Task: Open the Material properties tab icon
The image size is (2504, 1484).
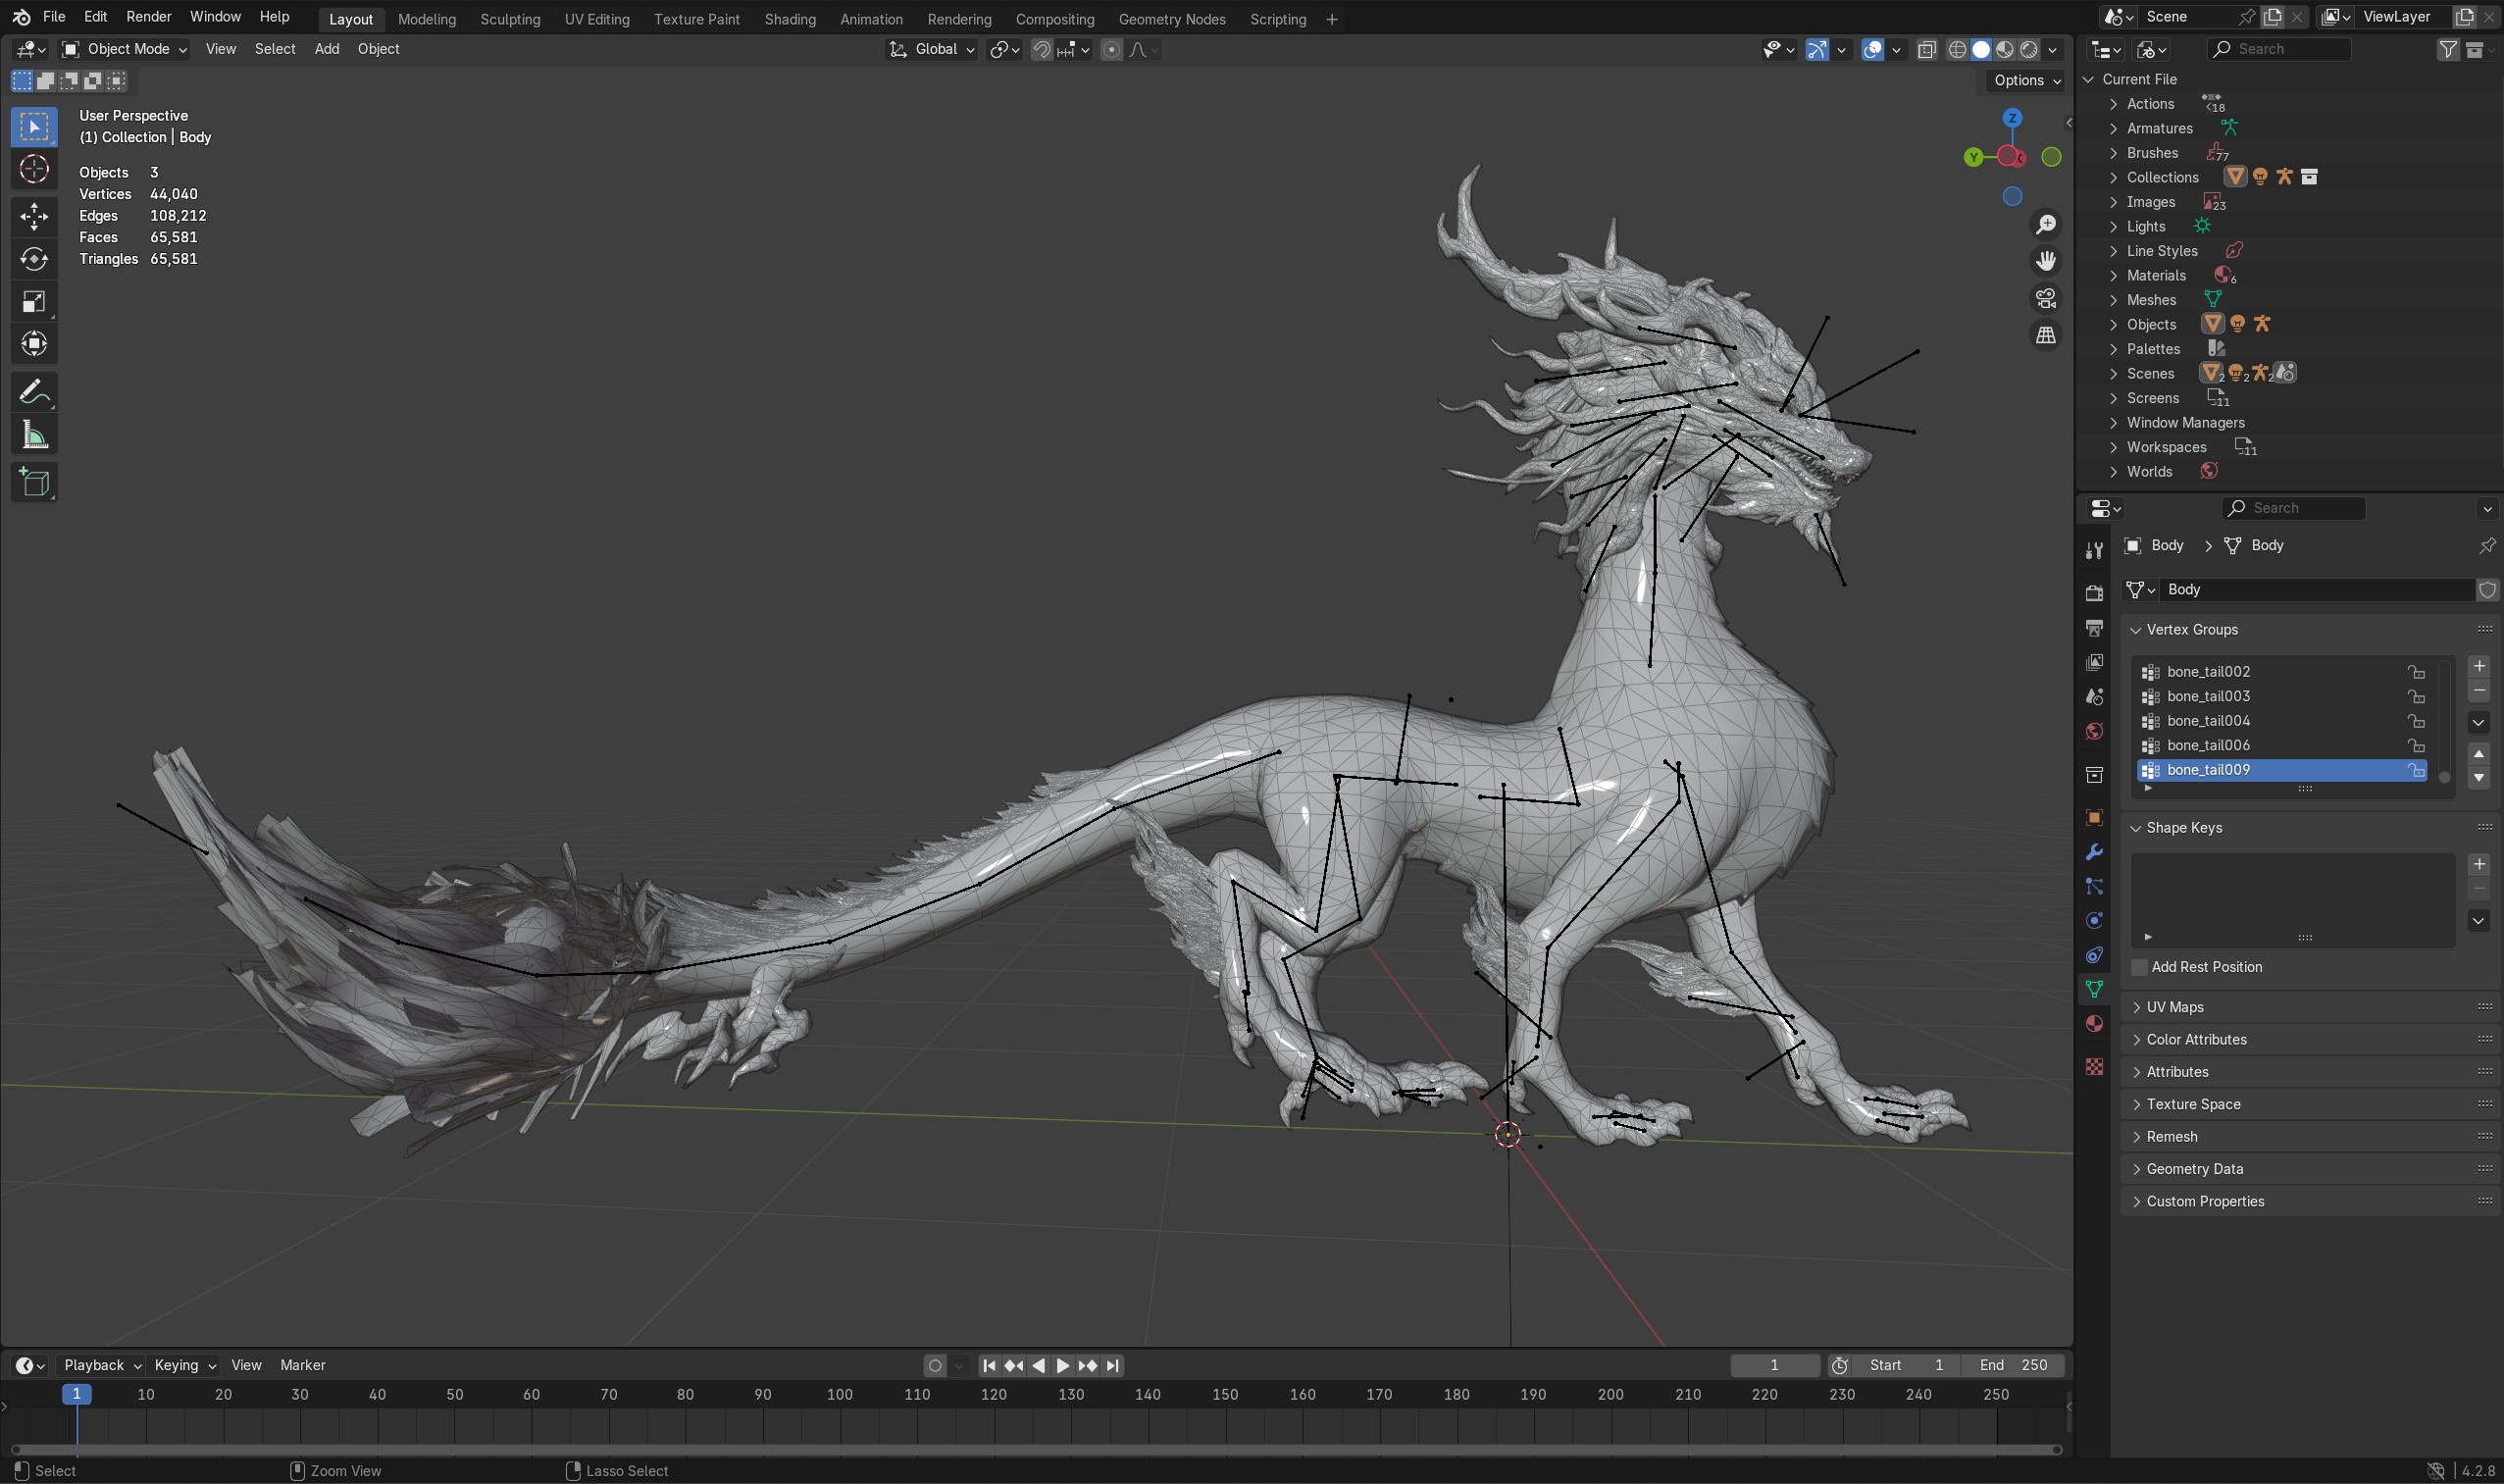Action: (x=2094, y=1023)
